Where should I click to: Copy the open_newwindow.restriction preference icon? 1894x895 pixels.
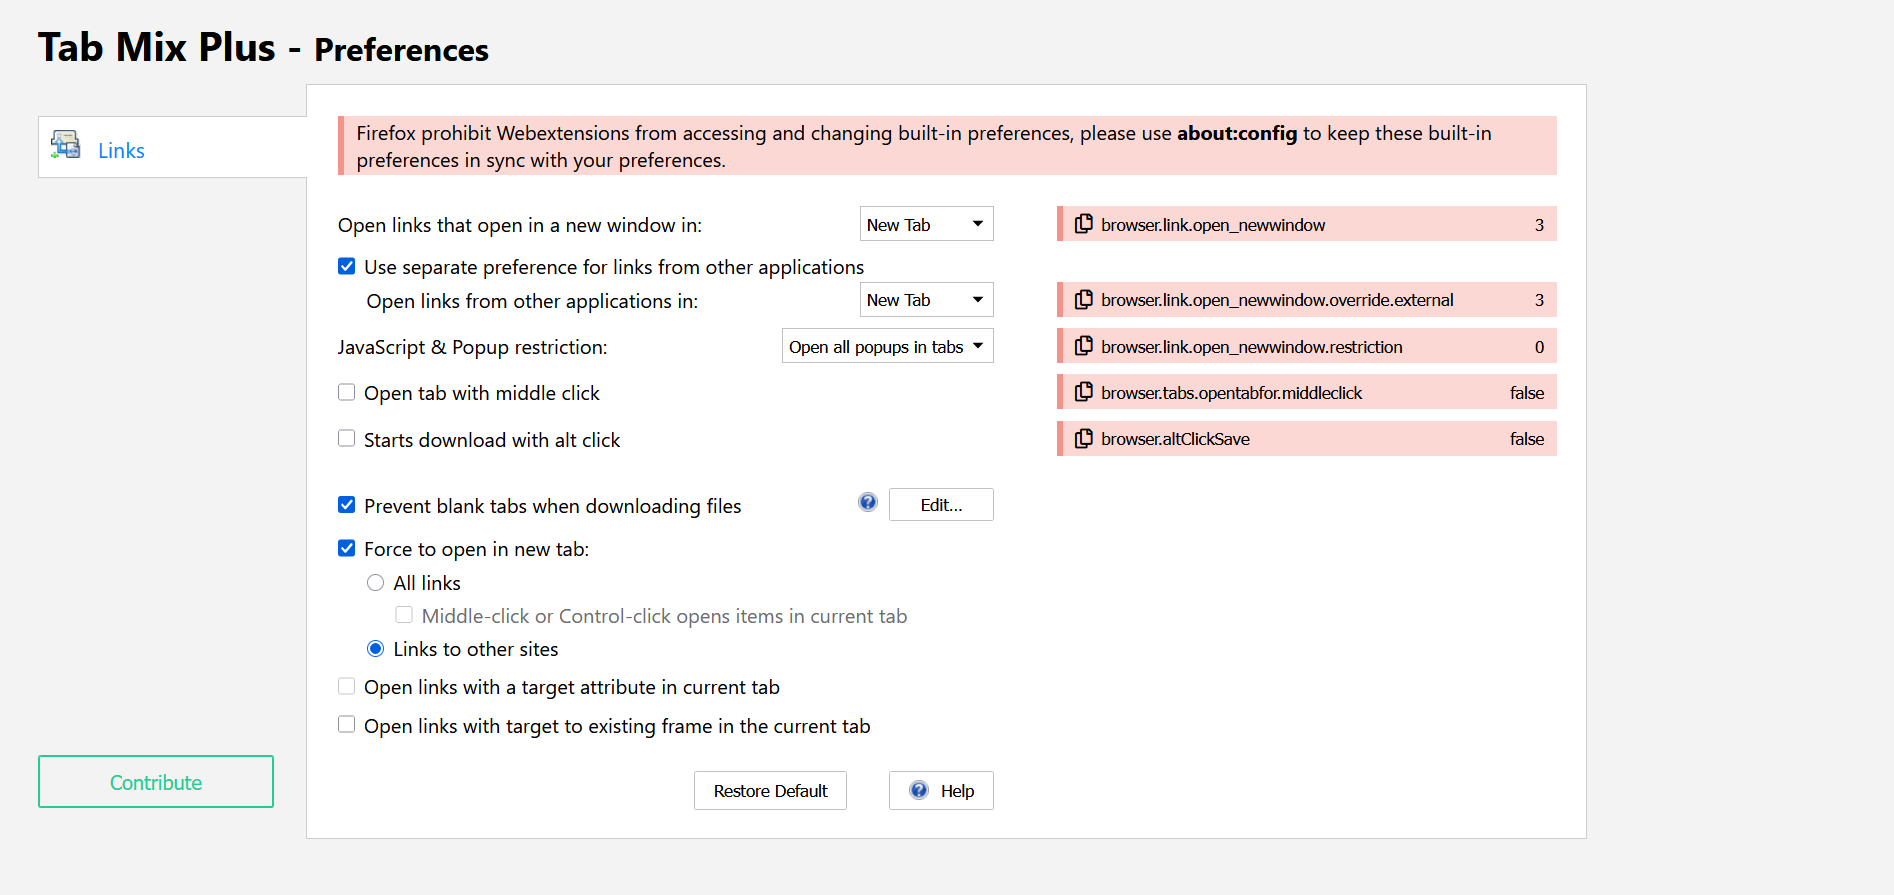[x=1083, y=346]
